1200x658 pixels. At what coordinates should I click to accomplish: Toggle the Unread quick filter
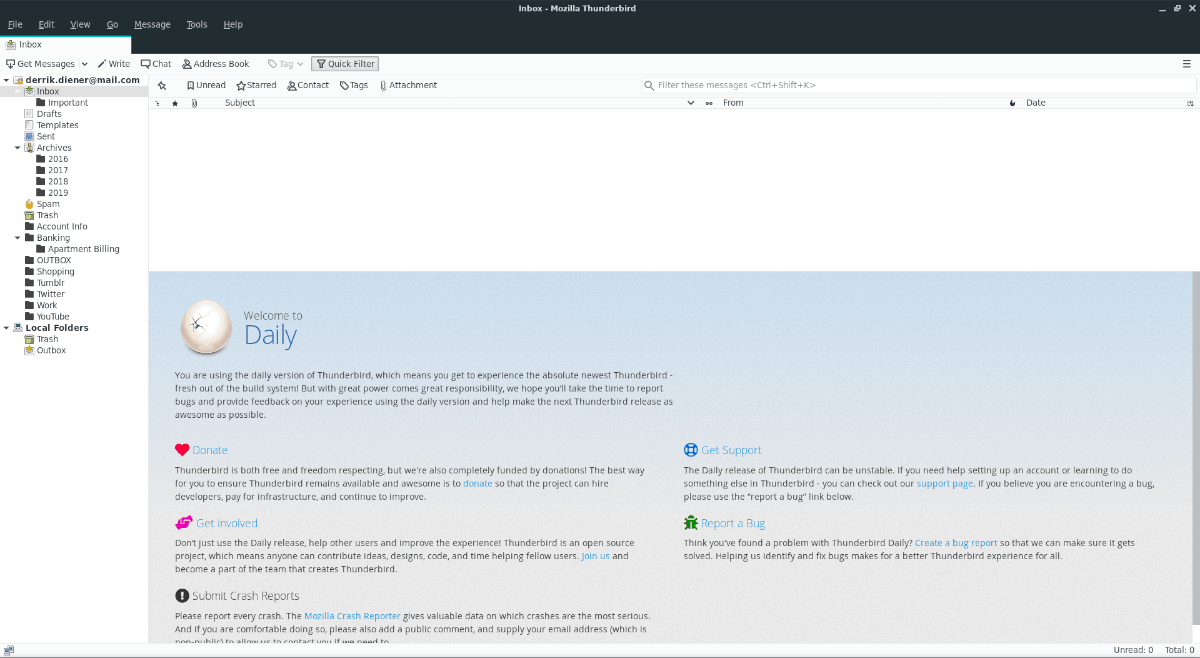click(206, 86)
